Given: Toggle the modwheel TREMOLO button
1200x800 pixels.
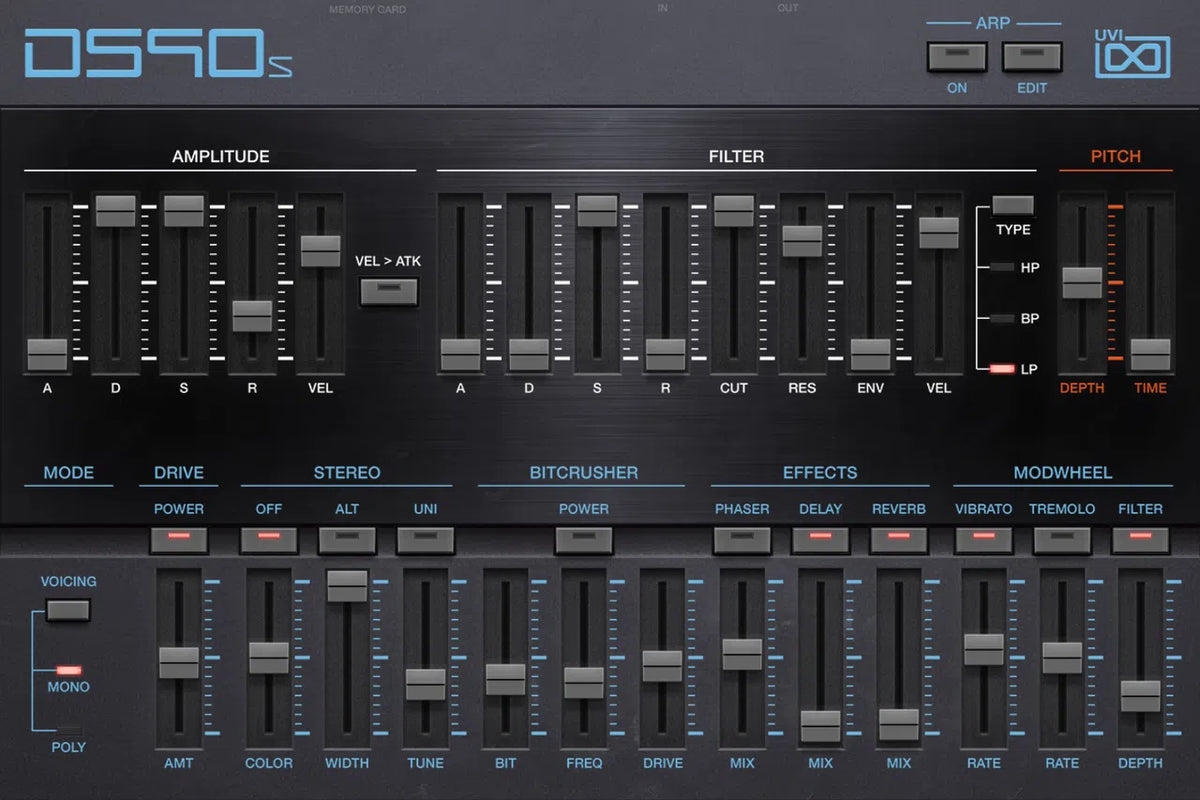Looking at the screenshot, I should [1062, 540].
